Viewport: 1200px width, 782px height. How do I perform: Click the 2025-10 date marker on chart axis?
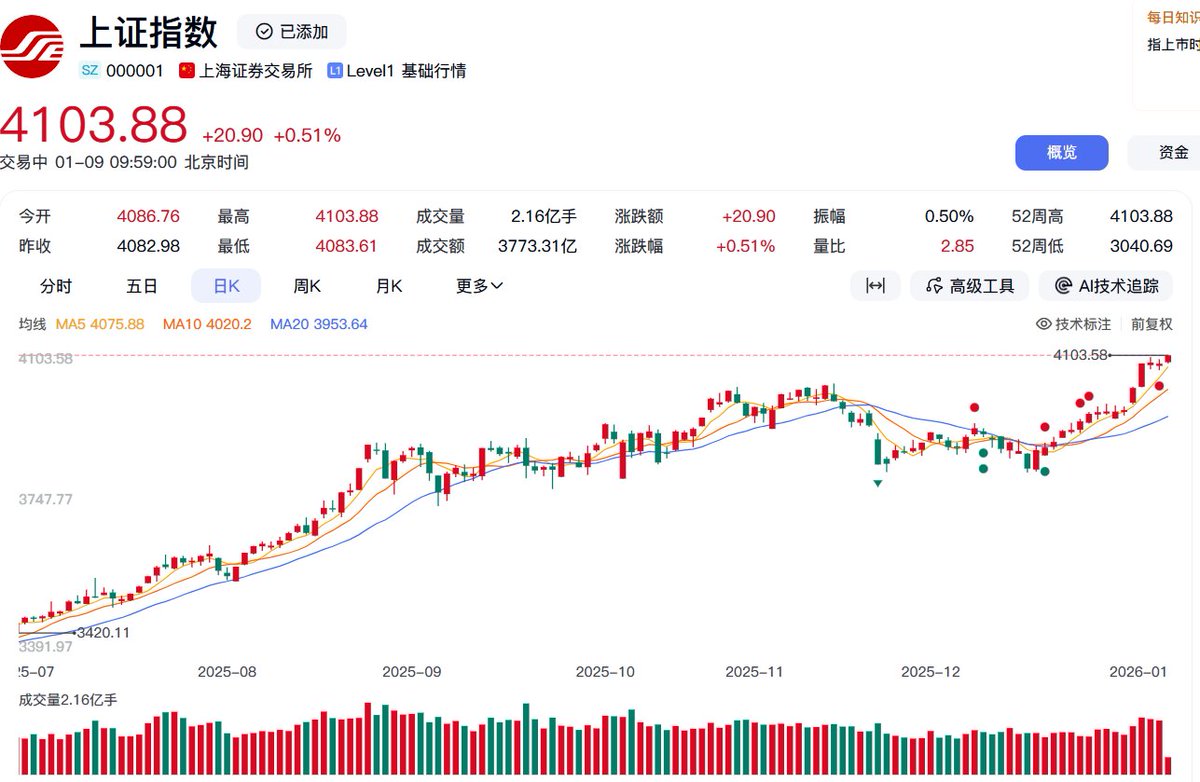[x=605, y=672]
